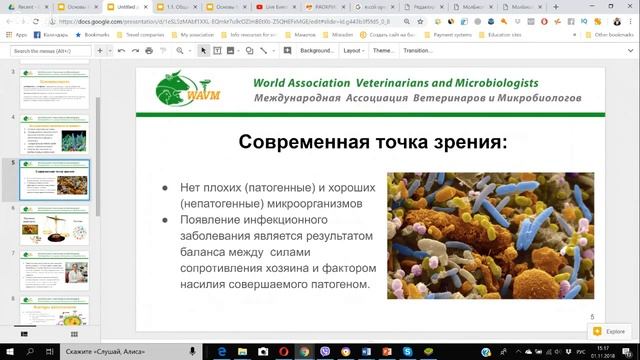640x360 pixels.
Task: Open the line type dropdown arrow
Action: pos(273,51)
